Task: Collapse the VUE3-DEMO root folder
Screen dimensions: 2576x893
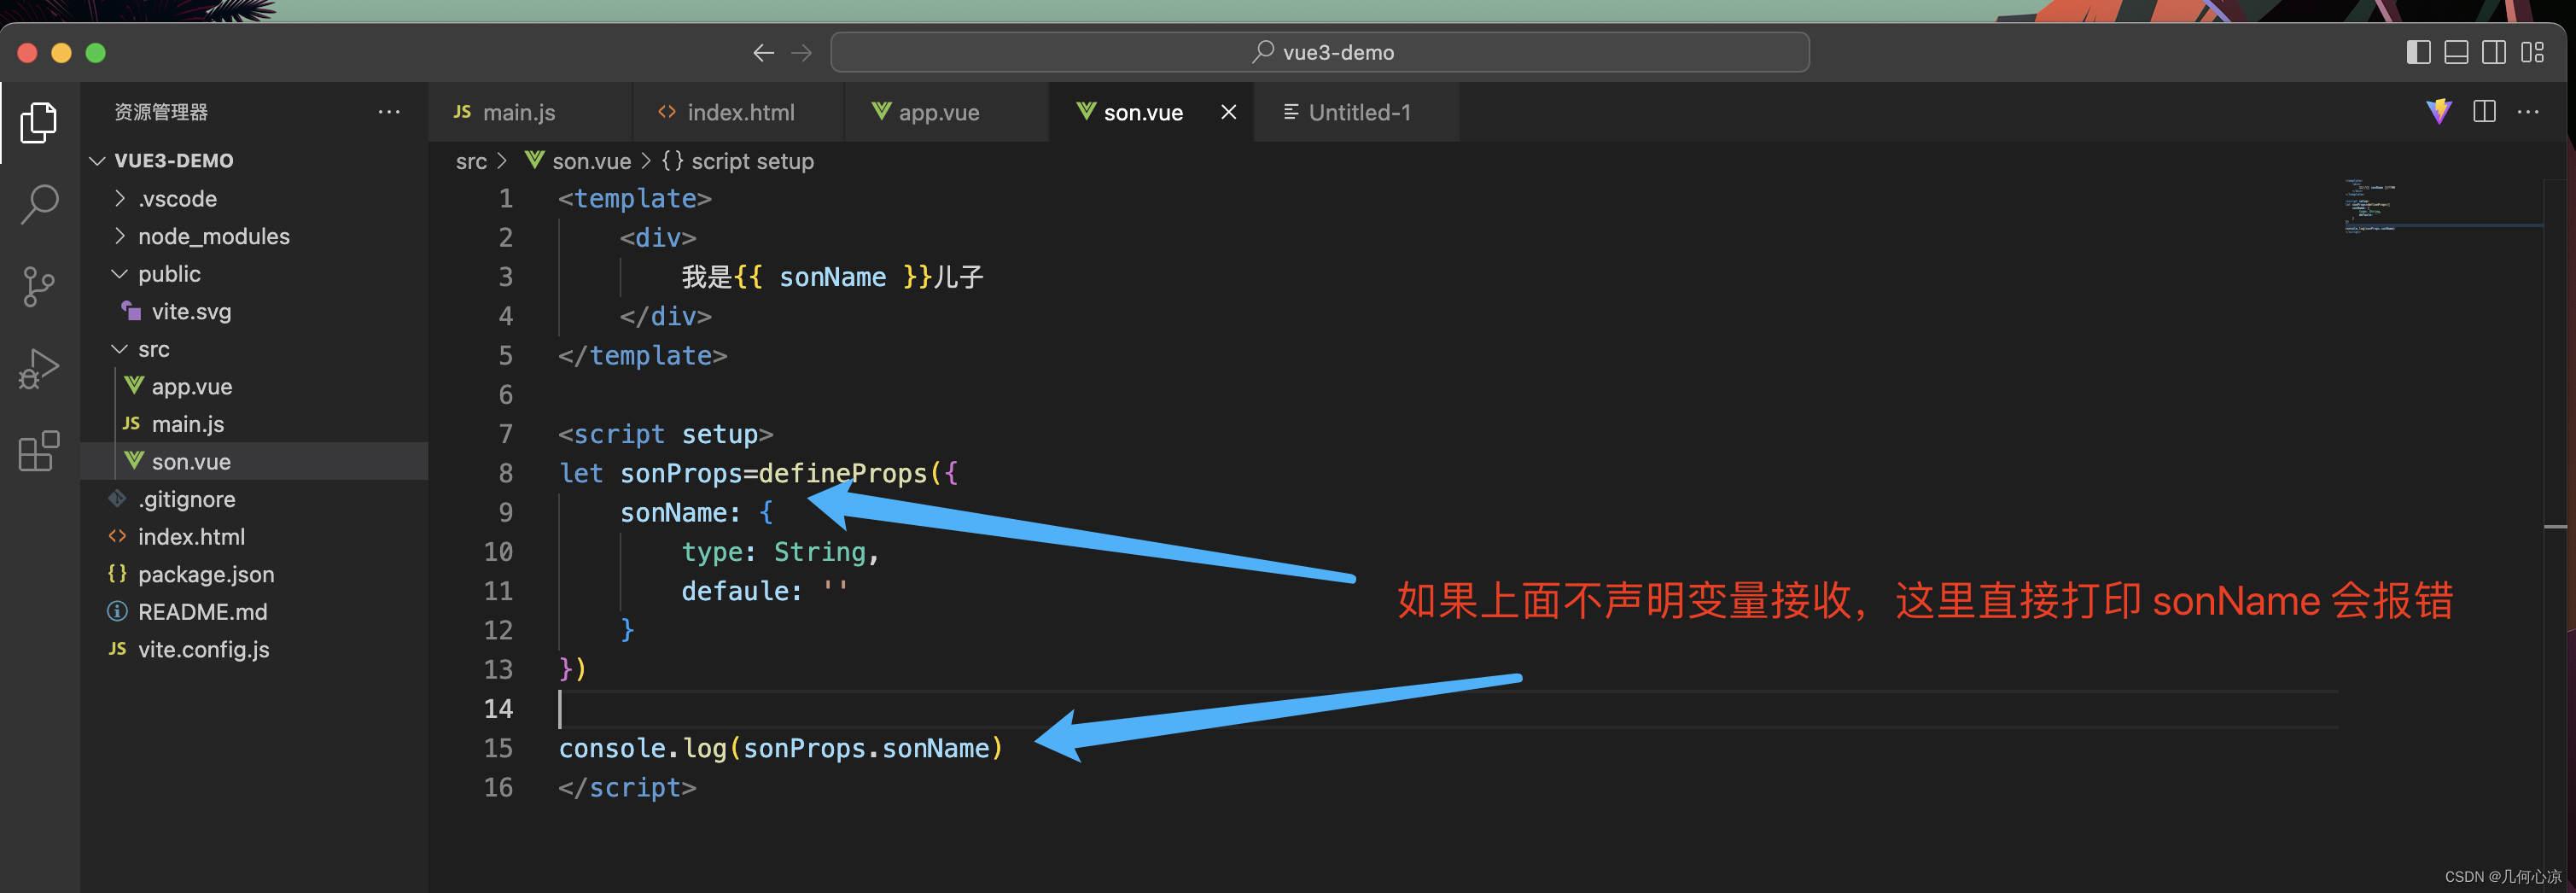Action: pos(254,161)
